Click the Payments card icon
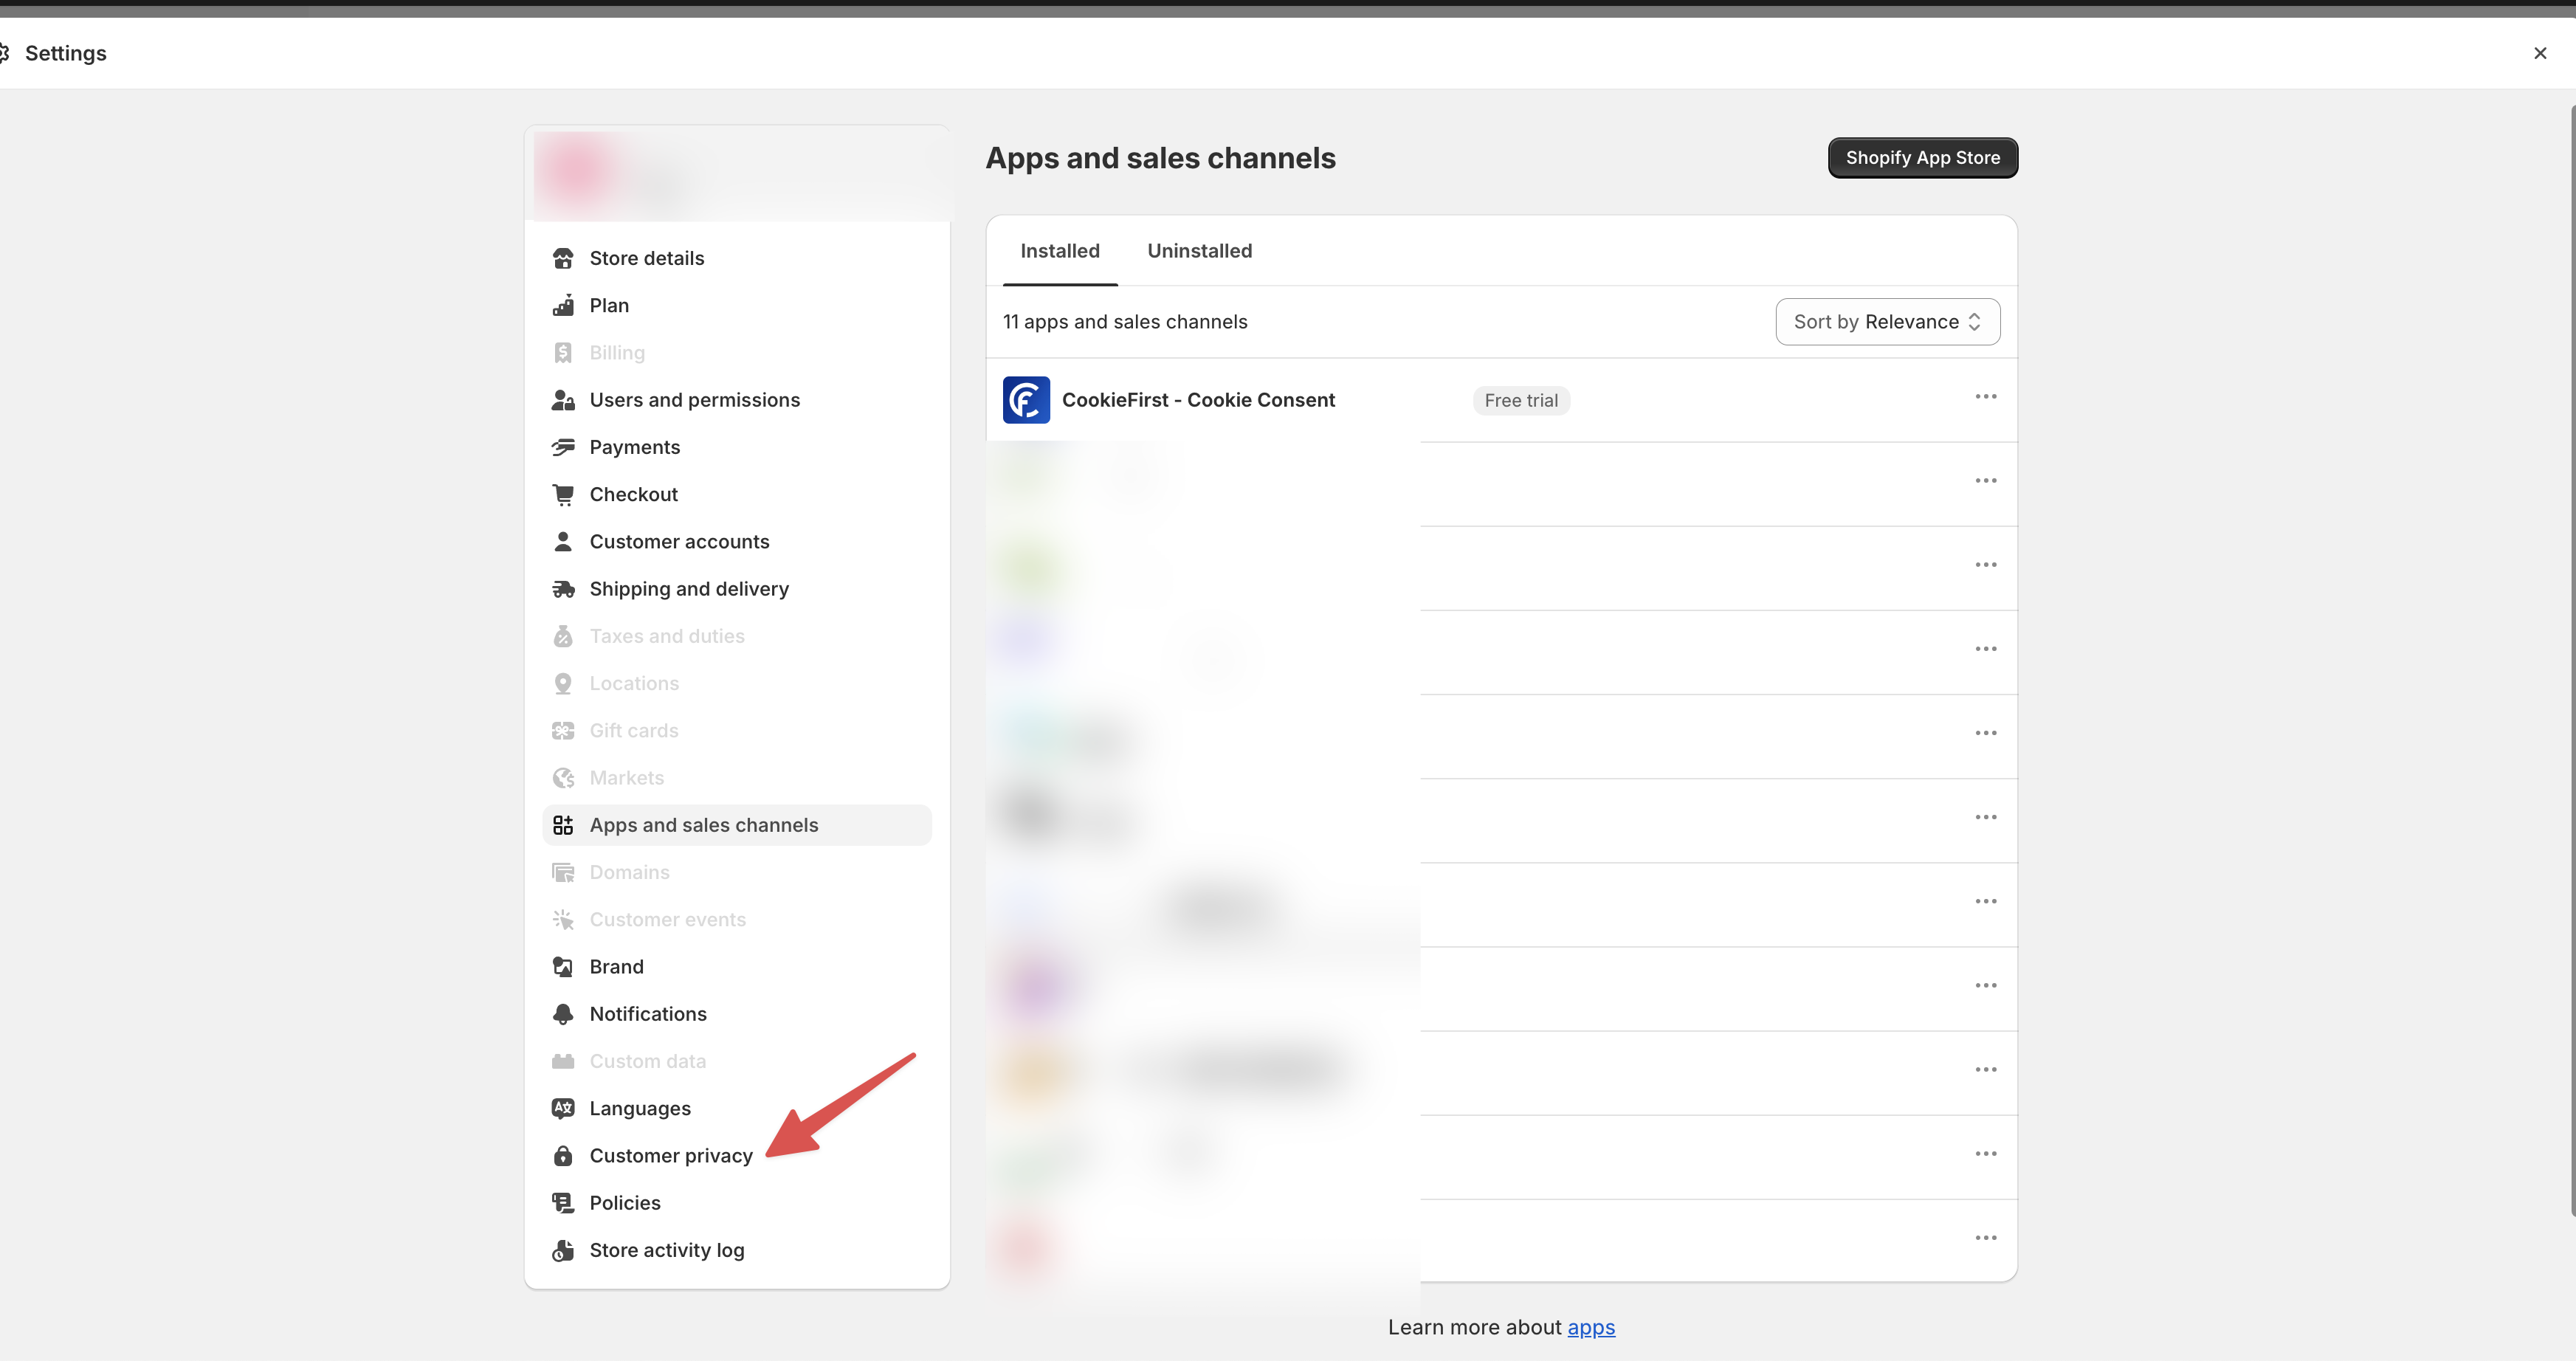This screenshot has width=2576, height=1361. coord(563,446)
